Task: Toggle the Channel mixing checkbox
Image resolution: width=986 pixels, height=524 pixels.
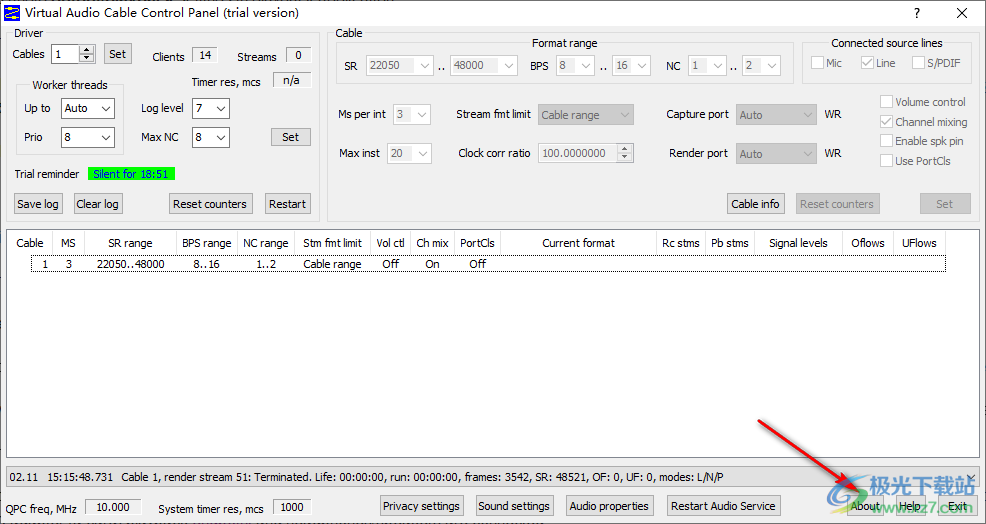Action: (886, 122)
